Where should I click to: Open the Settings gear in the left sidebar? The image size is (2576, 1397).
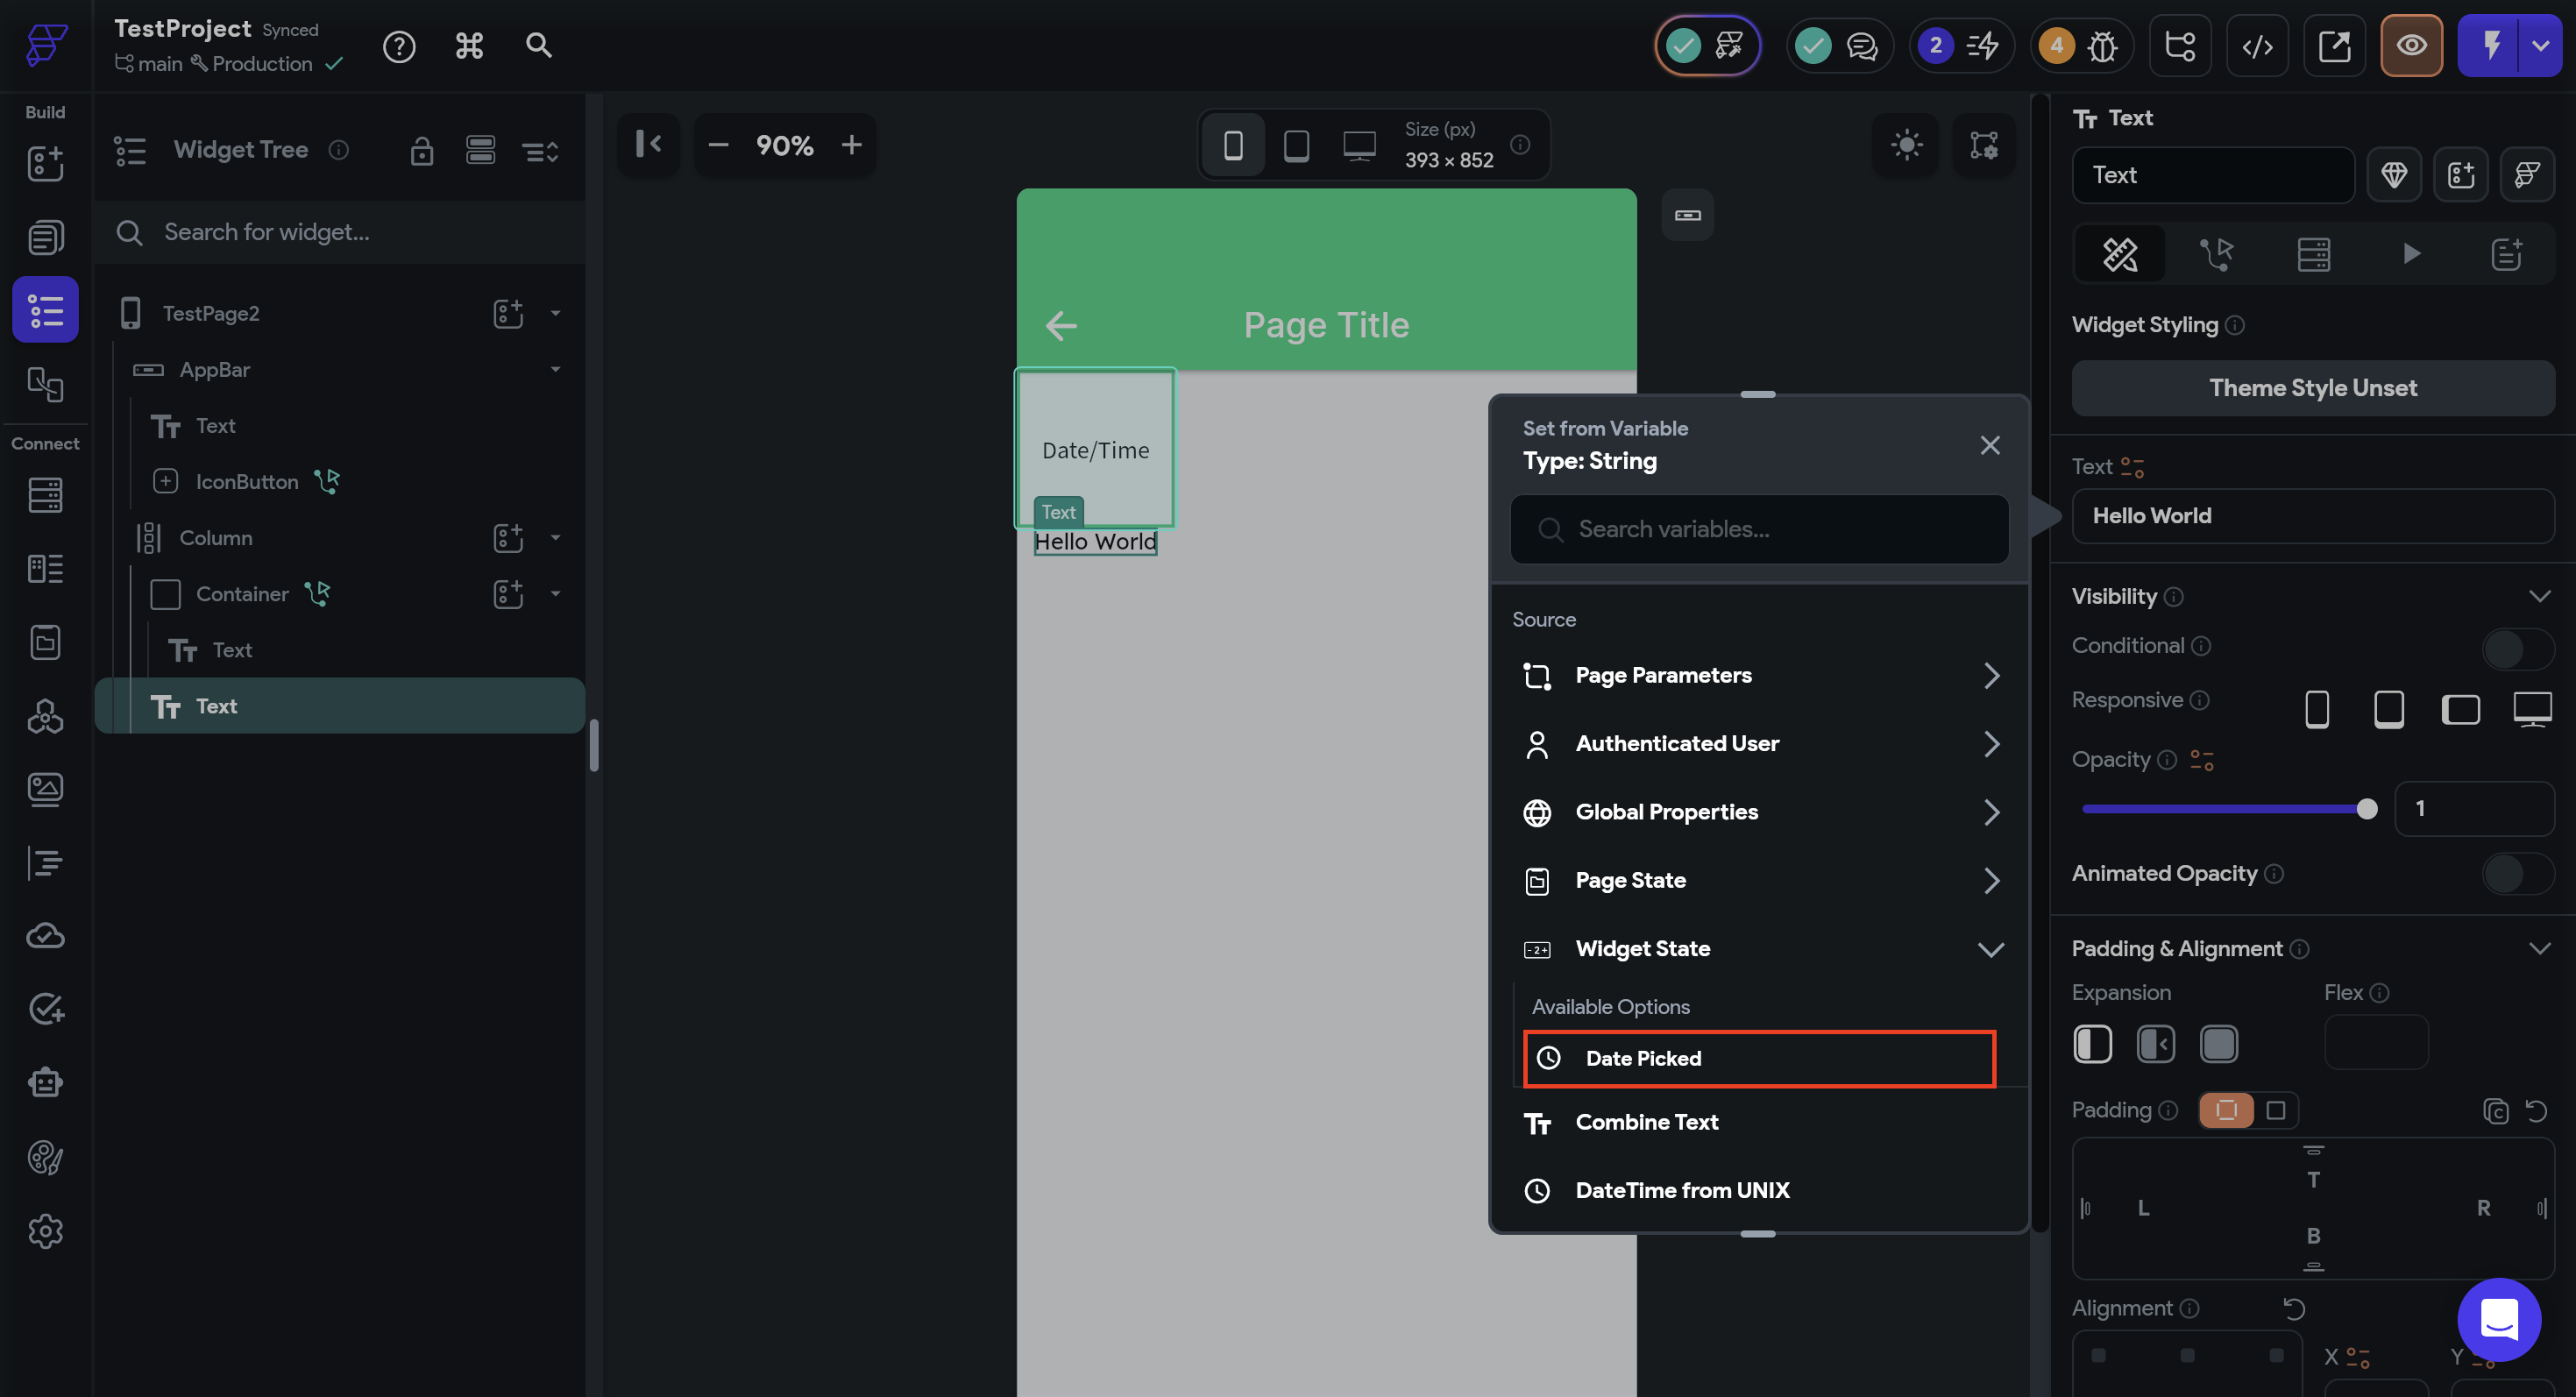click(45, 1231)
